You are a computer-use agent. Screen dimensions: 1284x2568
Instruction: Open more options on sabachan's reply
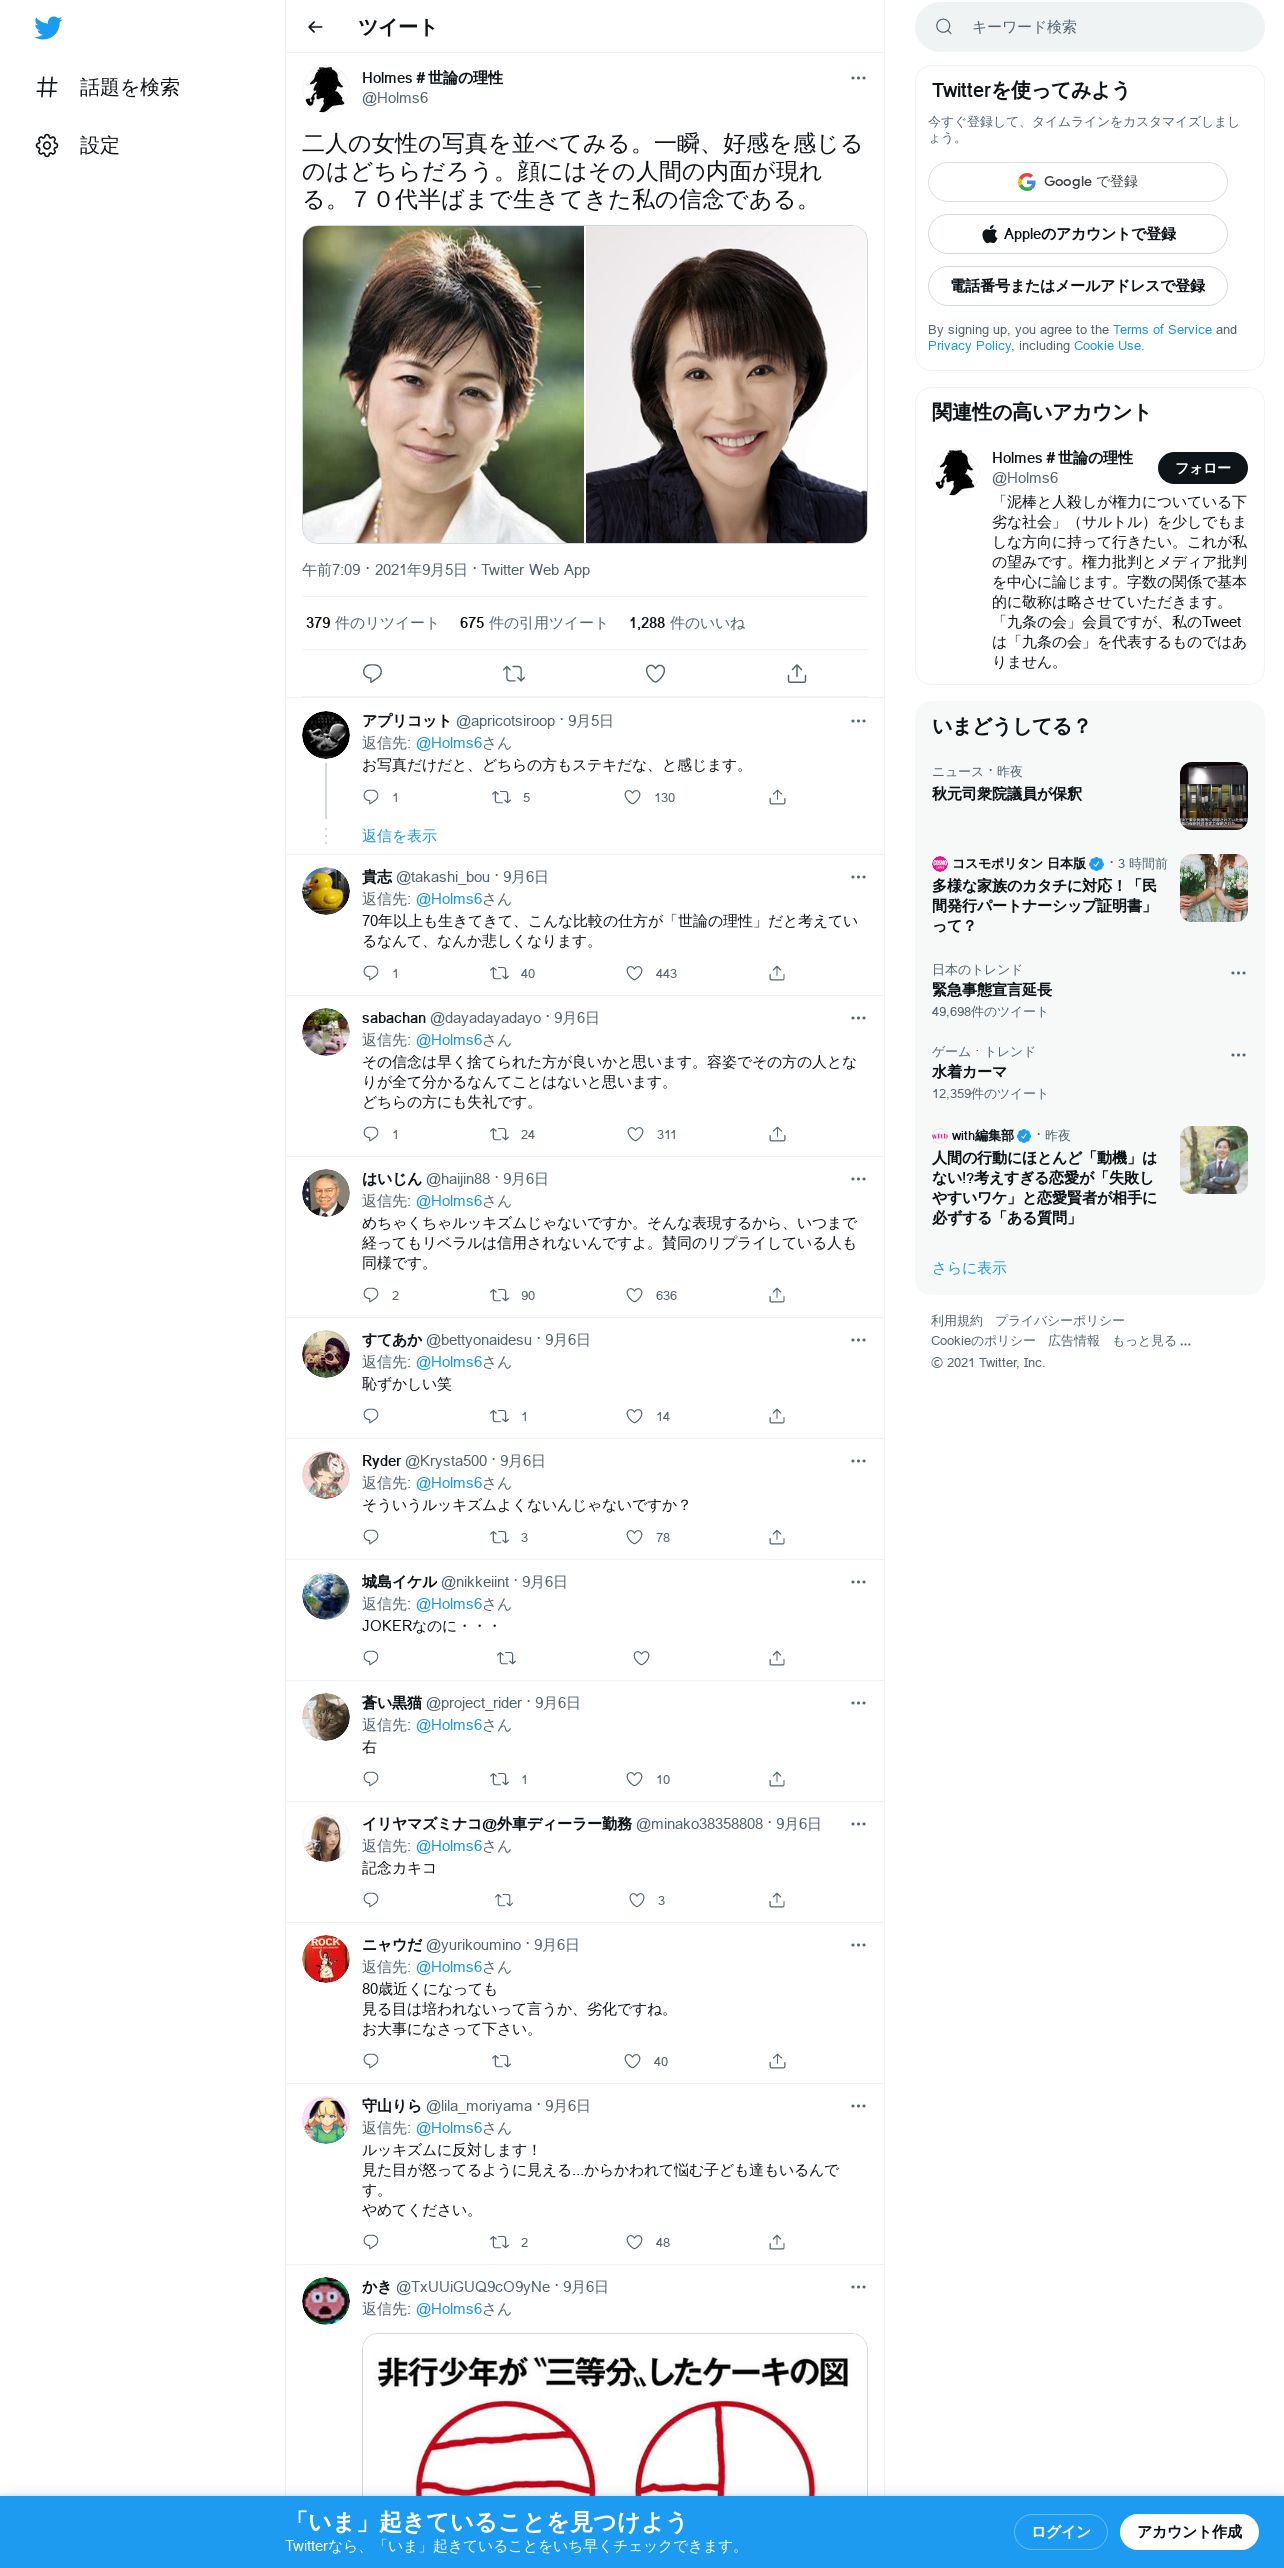(x=858, y=1018)
